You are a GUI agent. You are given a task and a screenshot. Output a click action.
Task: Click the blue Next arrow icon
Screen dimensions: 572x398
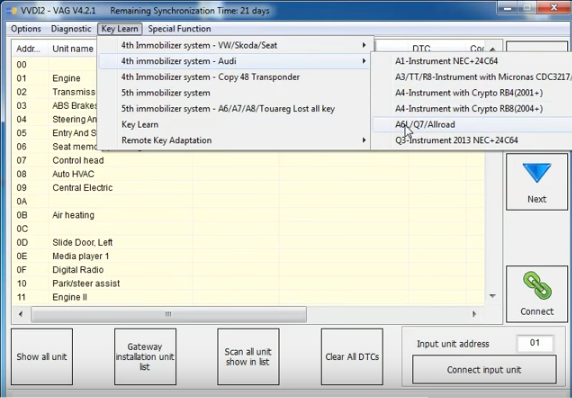click(x=537, y=173)
